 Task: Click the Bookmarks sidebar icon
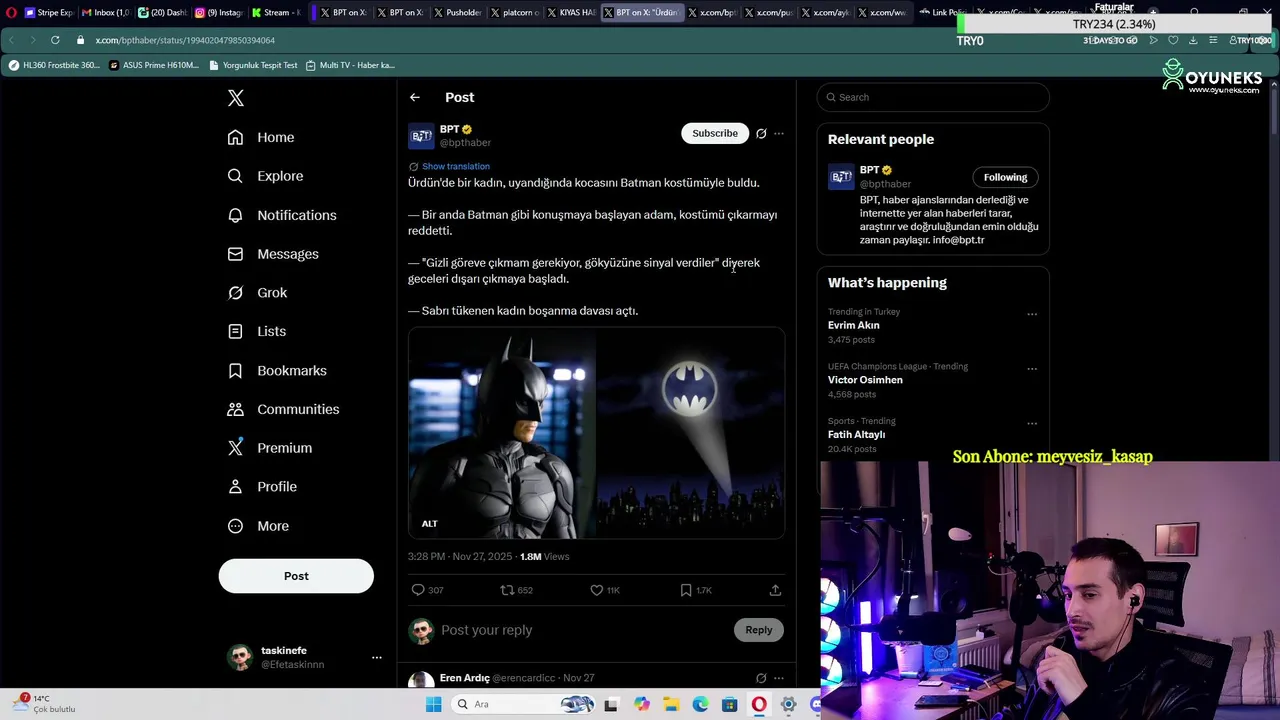tap(235, 370)
